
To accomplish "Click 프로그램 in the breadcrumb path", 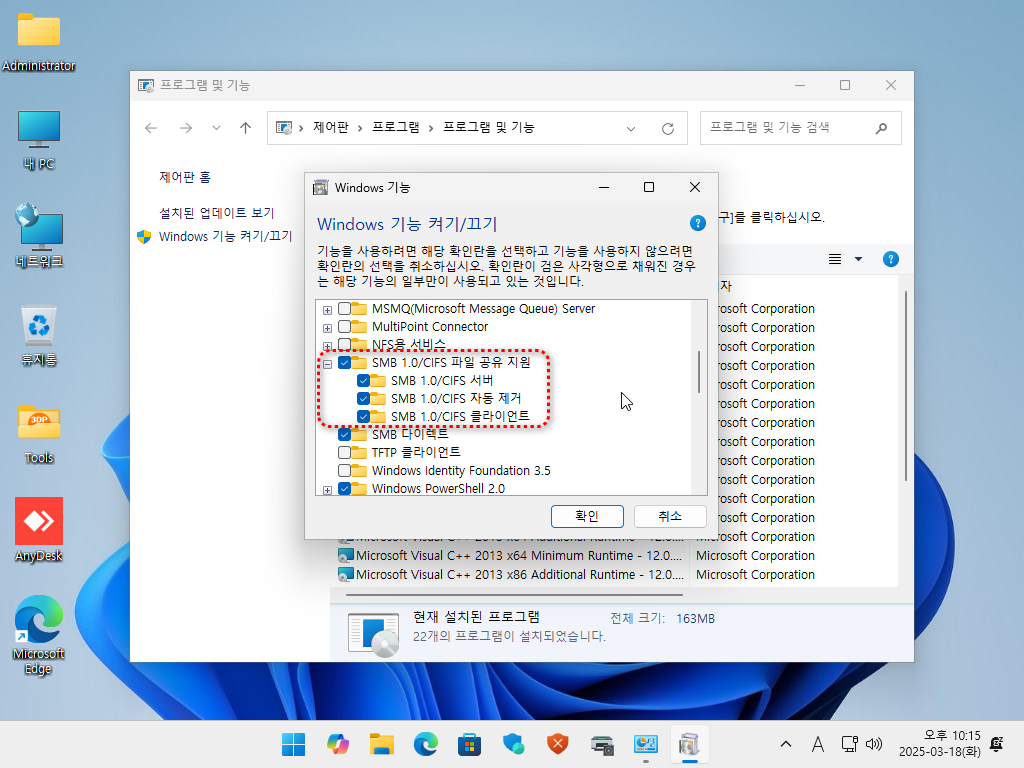I will (396, 127).
